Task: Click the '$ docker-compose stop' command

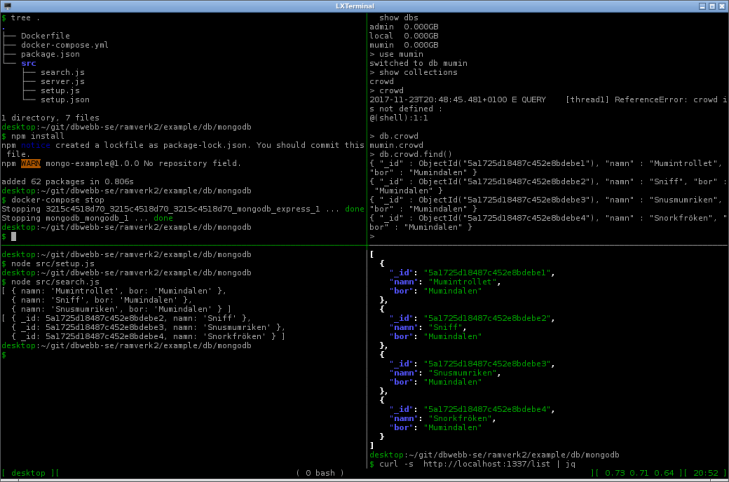Action: pos(53,200)
